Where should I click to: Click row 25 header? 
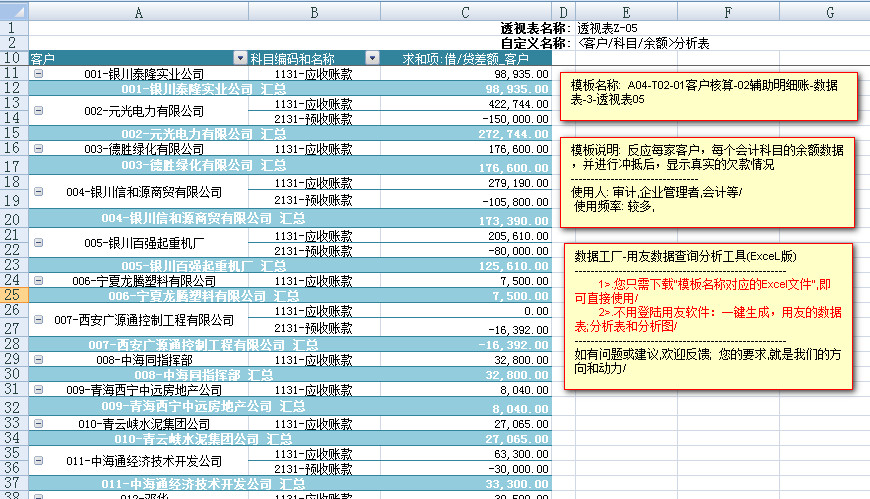click(14, 296)
